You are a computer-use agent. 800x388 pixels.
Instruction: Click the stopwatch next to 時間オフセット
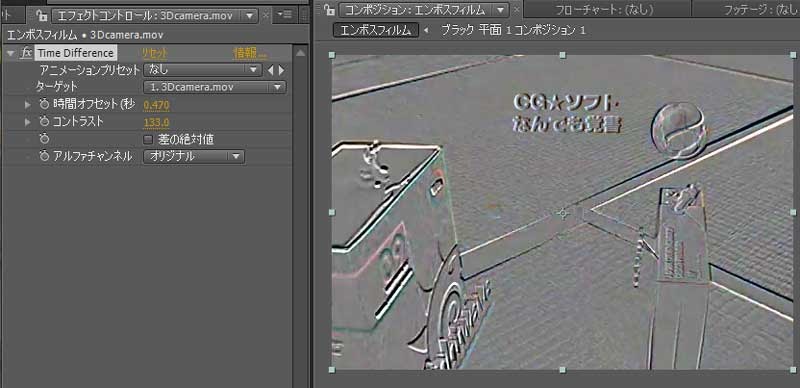point(44,105)
